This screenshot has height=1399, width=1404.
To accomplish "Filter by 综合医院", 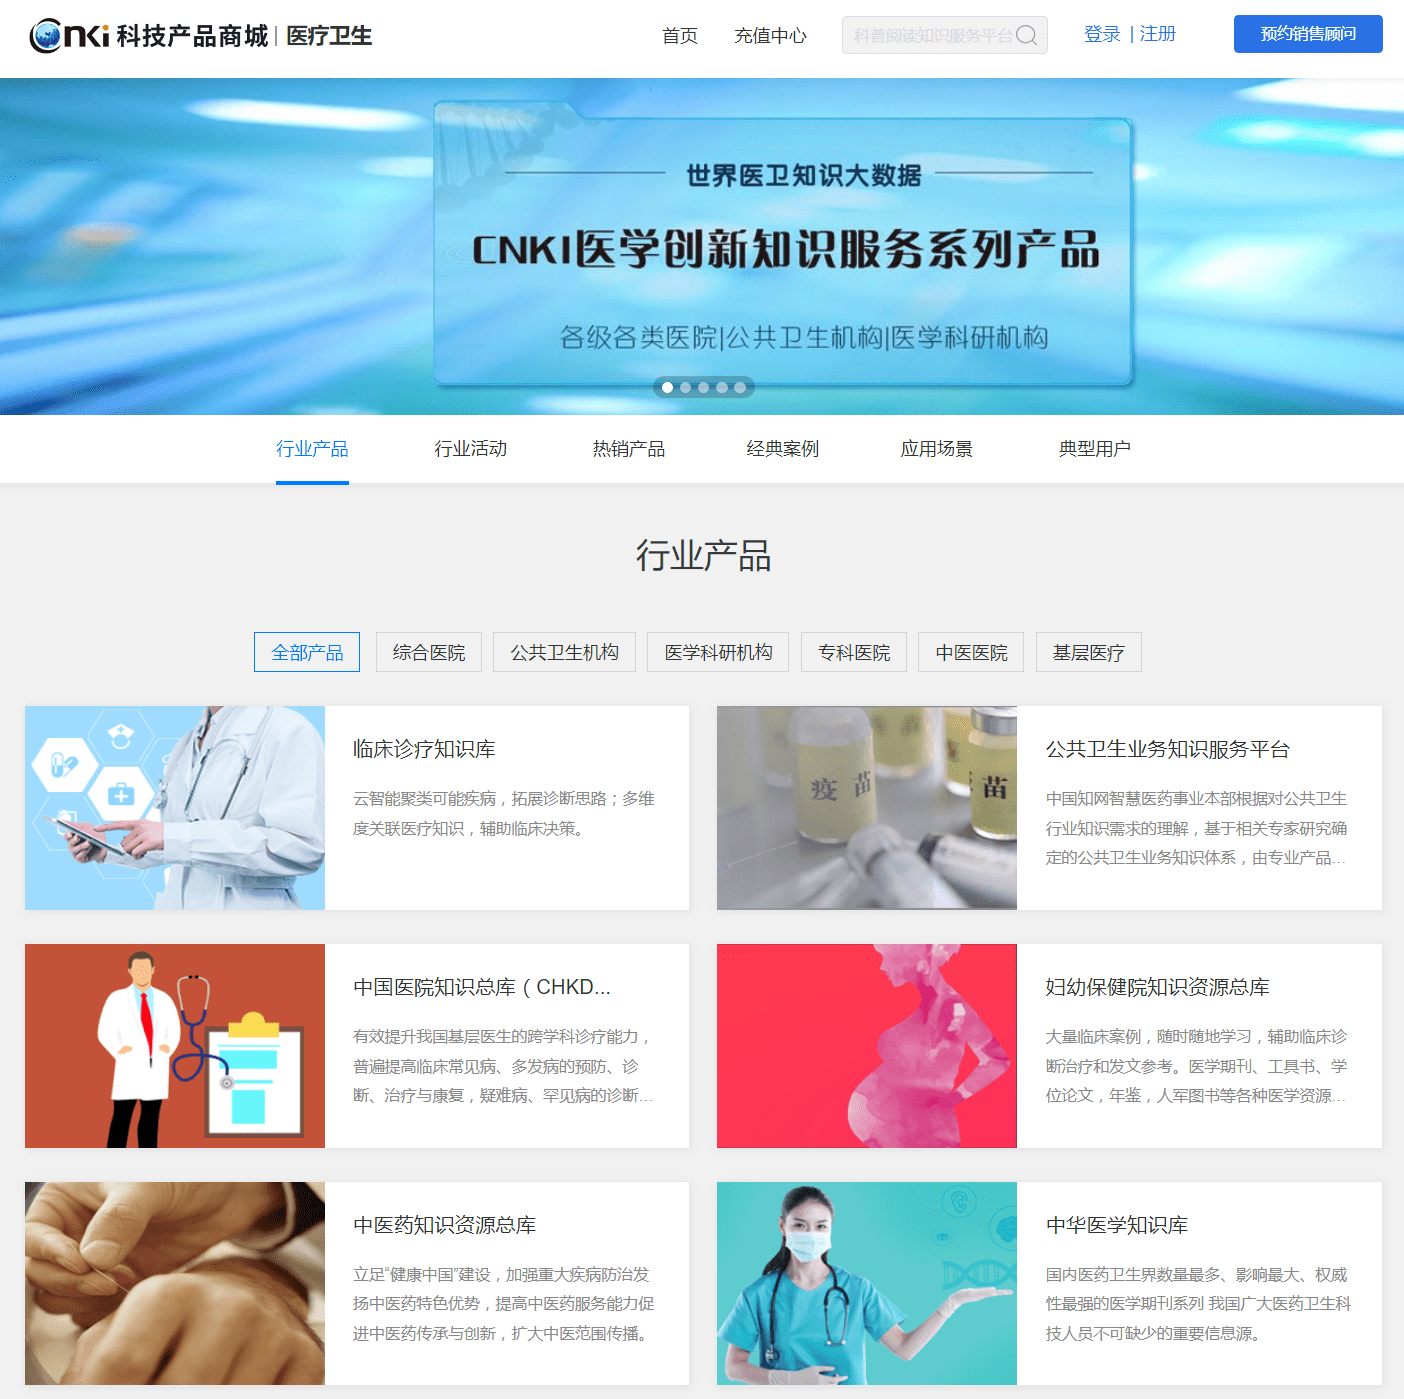I will tap(429, 652).
